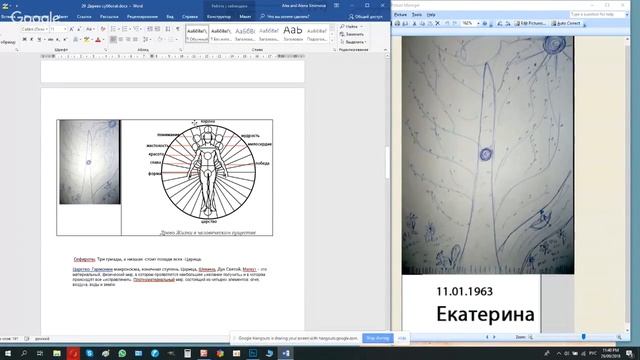Click 'Stop sharing' in Hangouts bar
Image resolution: width=640 pixels, height=360 pixels.
[x=378, y=338]
